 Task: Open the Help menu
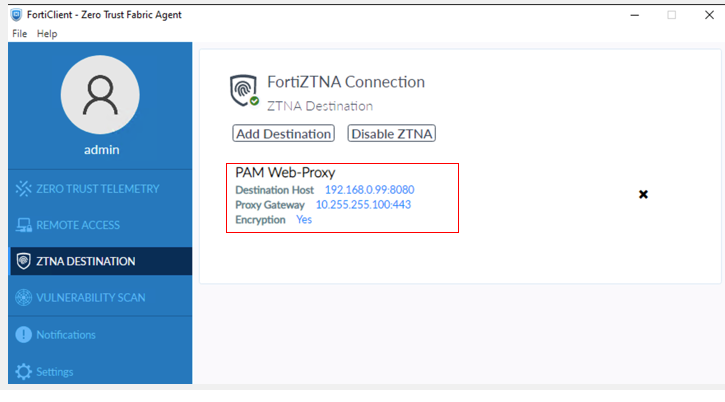click(x=47, y=34)
